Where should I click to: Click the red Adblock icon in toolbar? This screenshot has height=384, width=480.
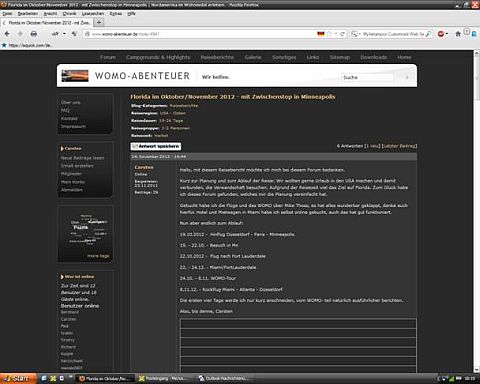(441, 34)
